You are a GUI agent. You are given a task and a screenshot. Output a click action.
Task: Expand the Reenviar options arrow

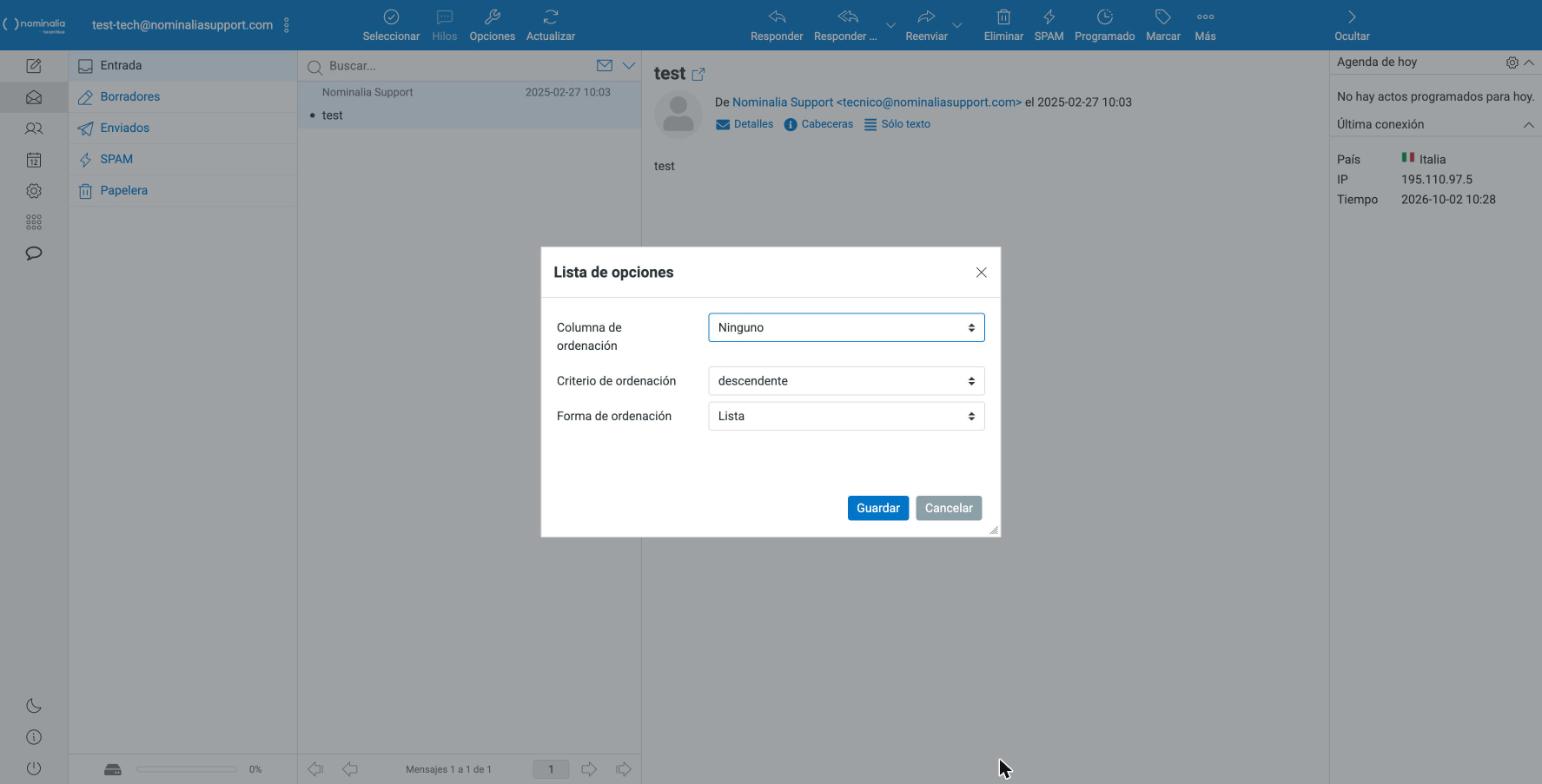[957, 25]
